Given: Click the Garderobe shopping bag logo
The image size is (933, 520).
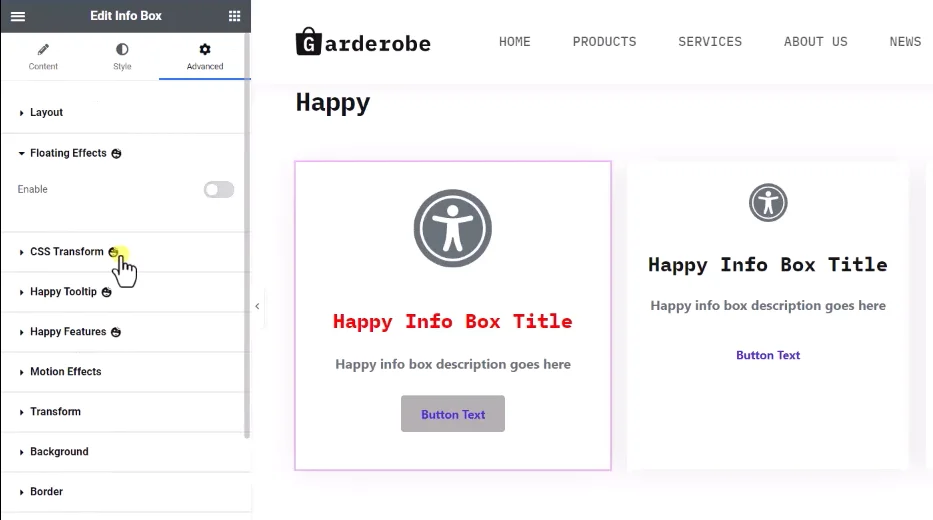Looking at the screenshot, I should [x=308, y=42].
